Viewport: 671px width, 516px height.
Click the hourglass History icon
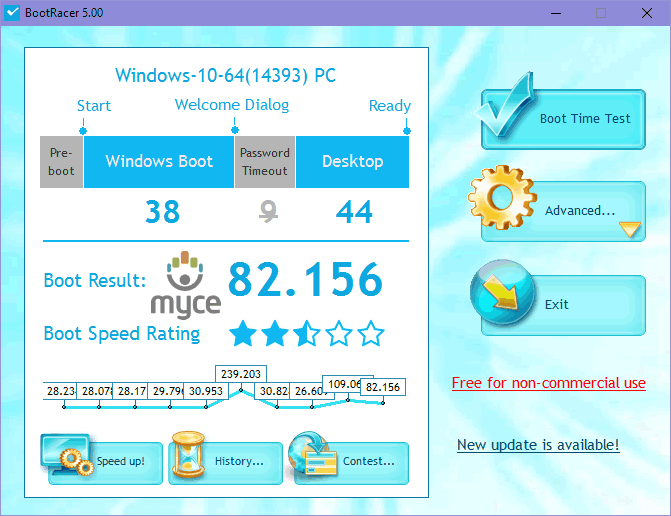tap(188, 454)
